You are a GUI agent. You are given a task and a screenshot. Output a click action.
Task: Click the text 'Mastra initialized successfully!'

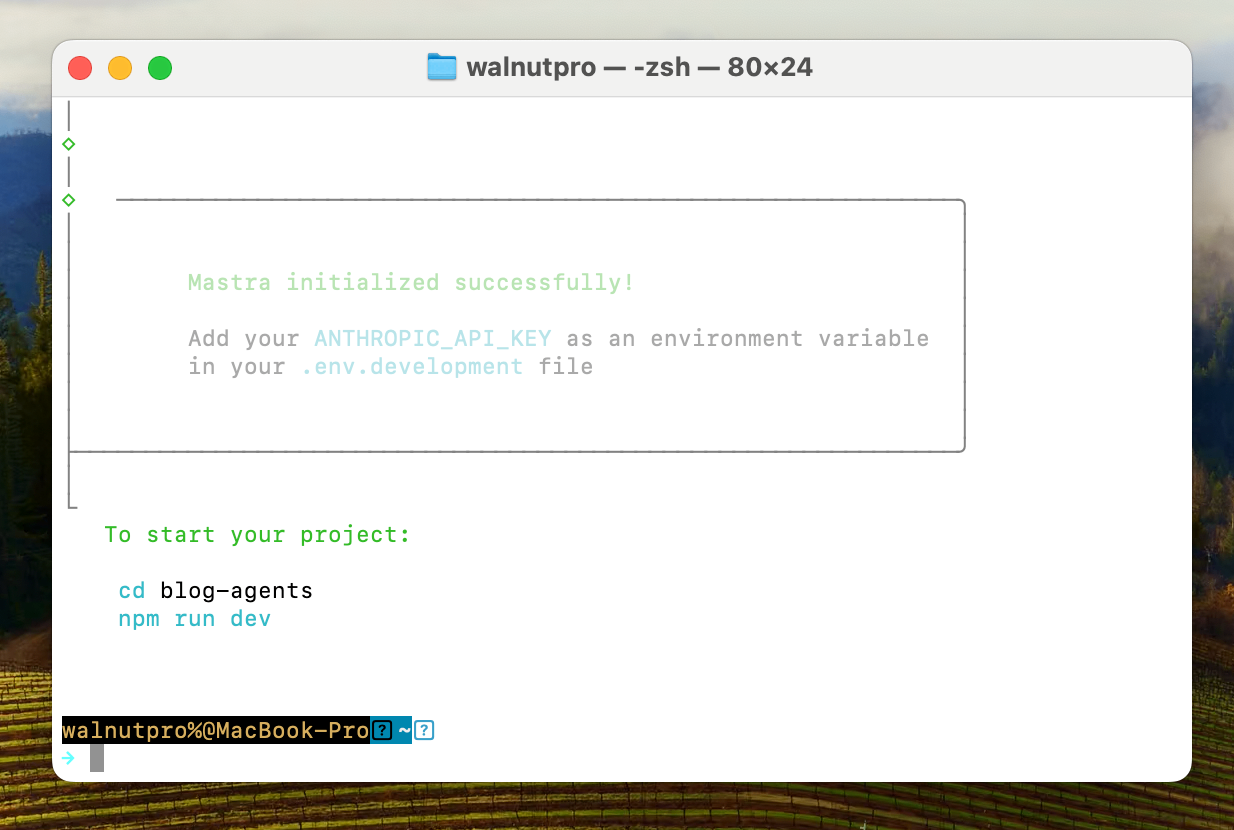pos(411,283)
